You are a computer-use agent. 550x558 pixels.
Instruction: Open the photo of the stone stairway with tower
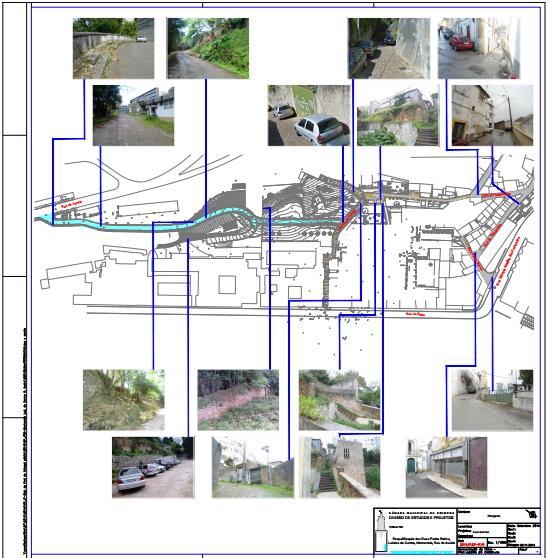click(339, 467)
